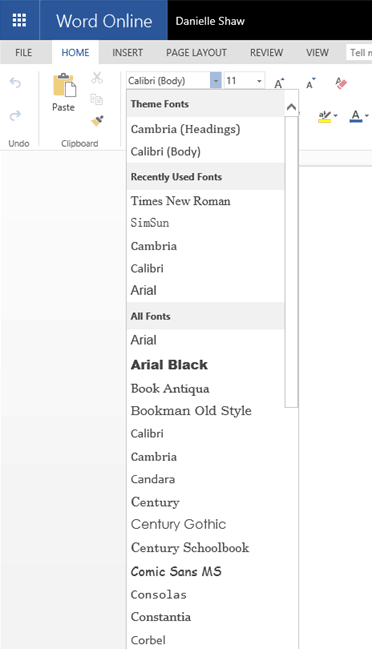Select Cambria under Recently Used Fonts
The image size is (372, 649).
tap(206, 246)
